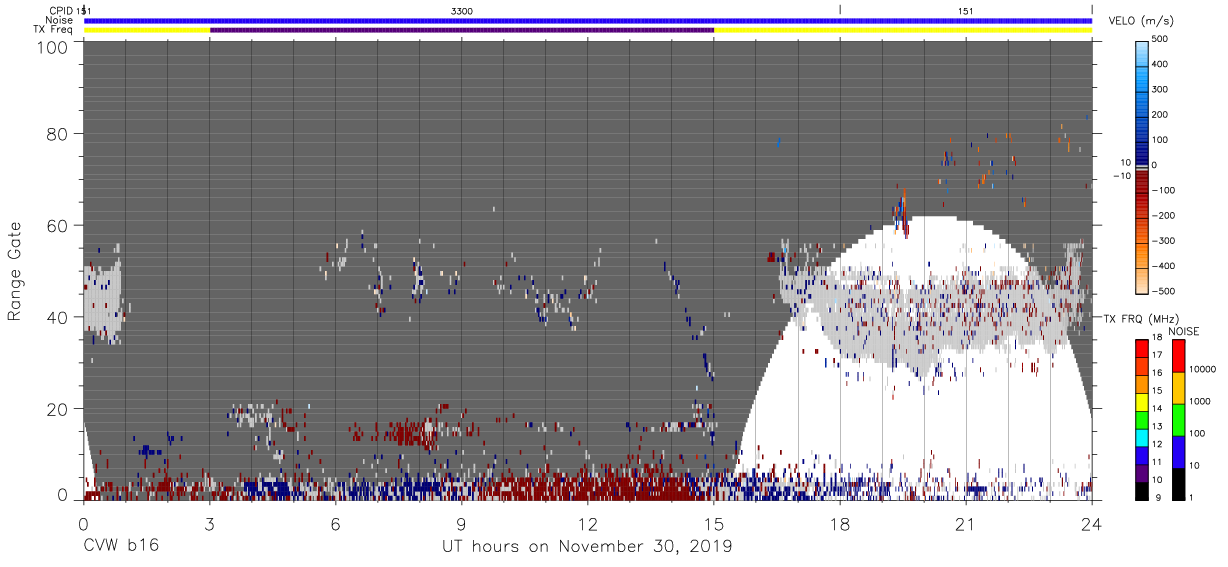Image resolution: width=1228 pixels, height=567 pixels.
Task: Click the '-300' velocity scale label
Action: pyautogui.click(x=1164, y=241)
